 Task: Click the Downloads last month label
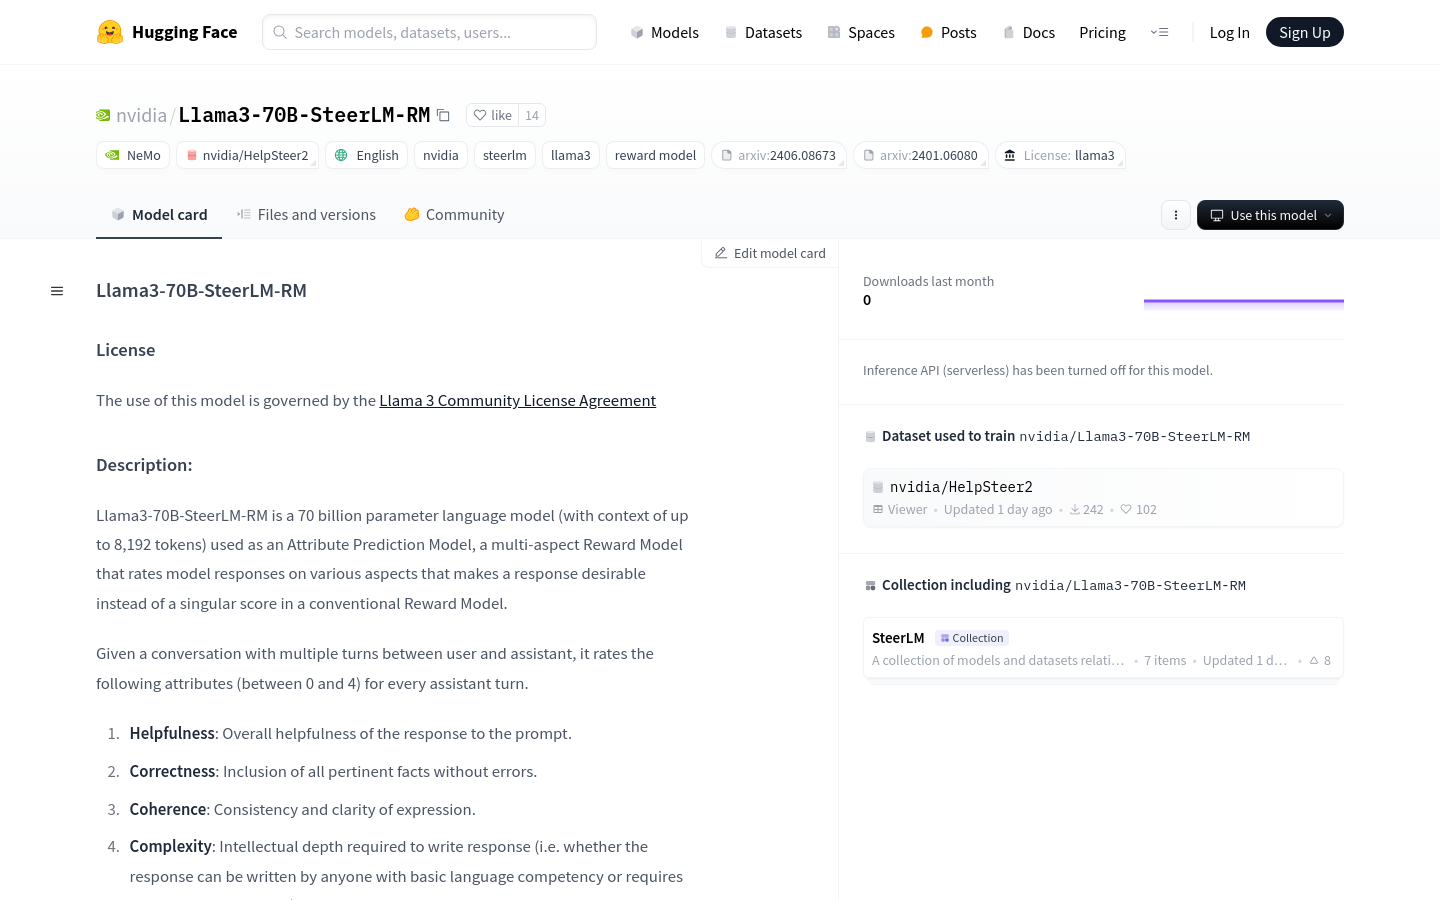click(x=928, y=282)
